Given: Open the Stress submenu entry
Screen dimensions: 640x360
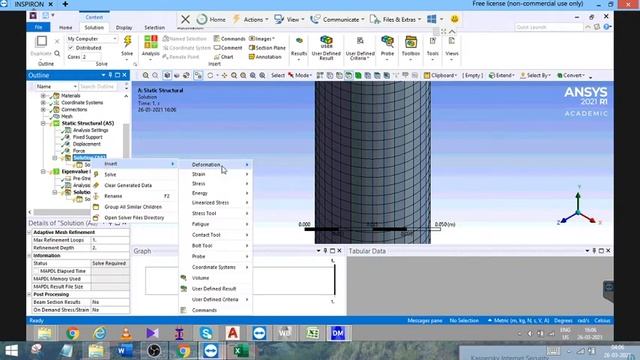Looking at the screenshot, I should coord(215,184).
